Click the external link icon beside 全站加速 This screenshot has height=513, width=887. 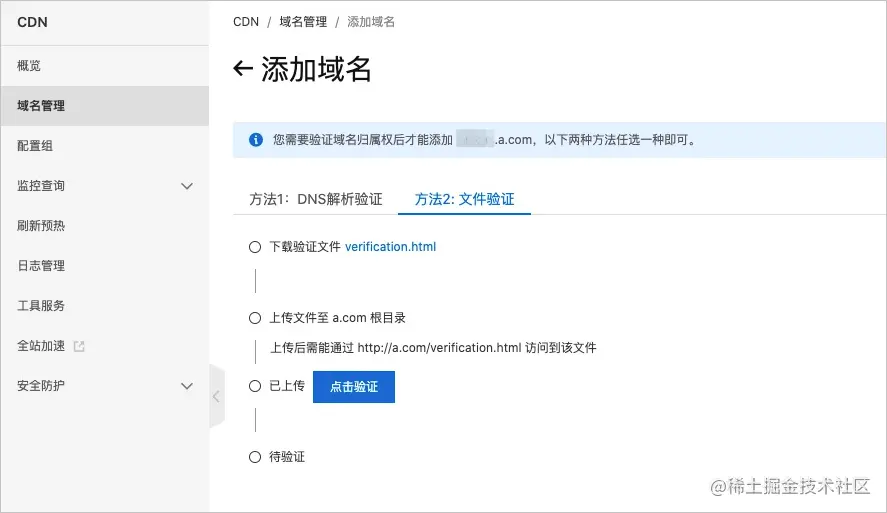(80, 346)
